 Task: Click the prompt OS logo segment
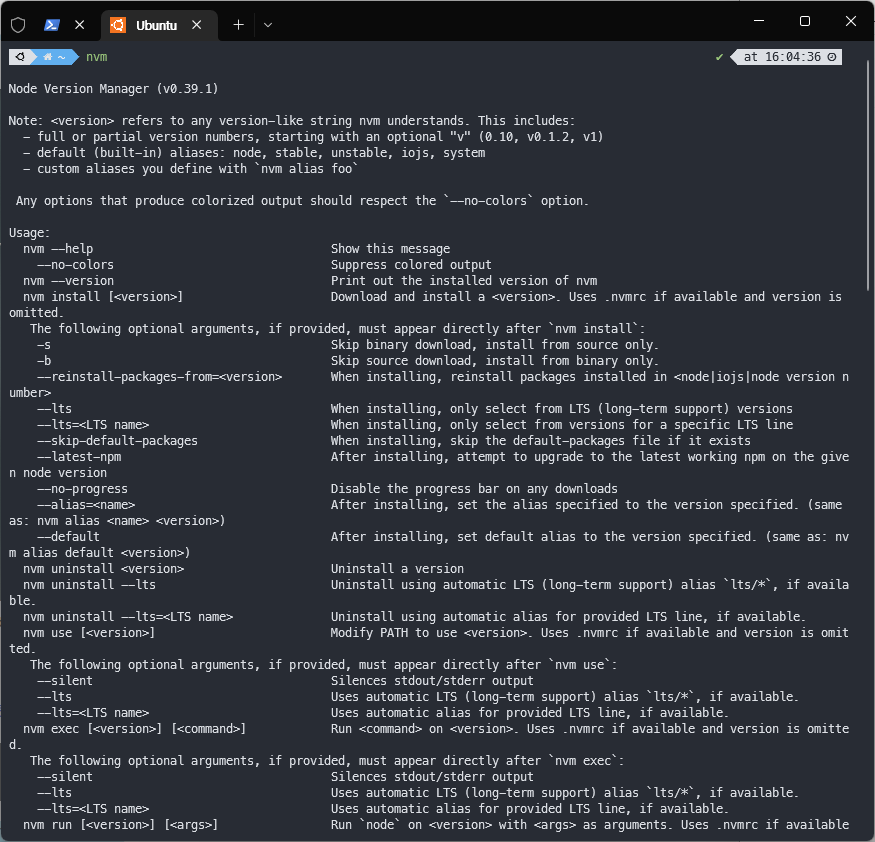21,57
